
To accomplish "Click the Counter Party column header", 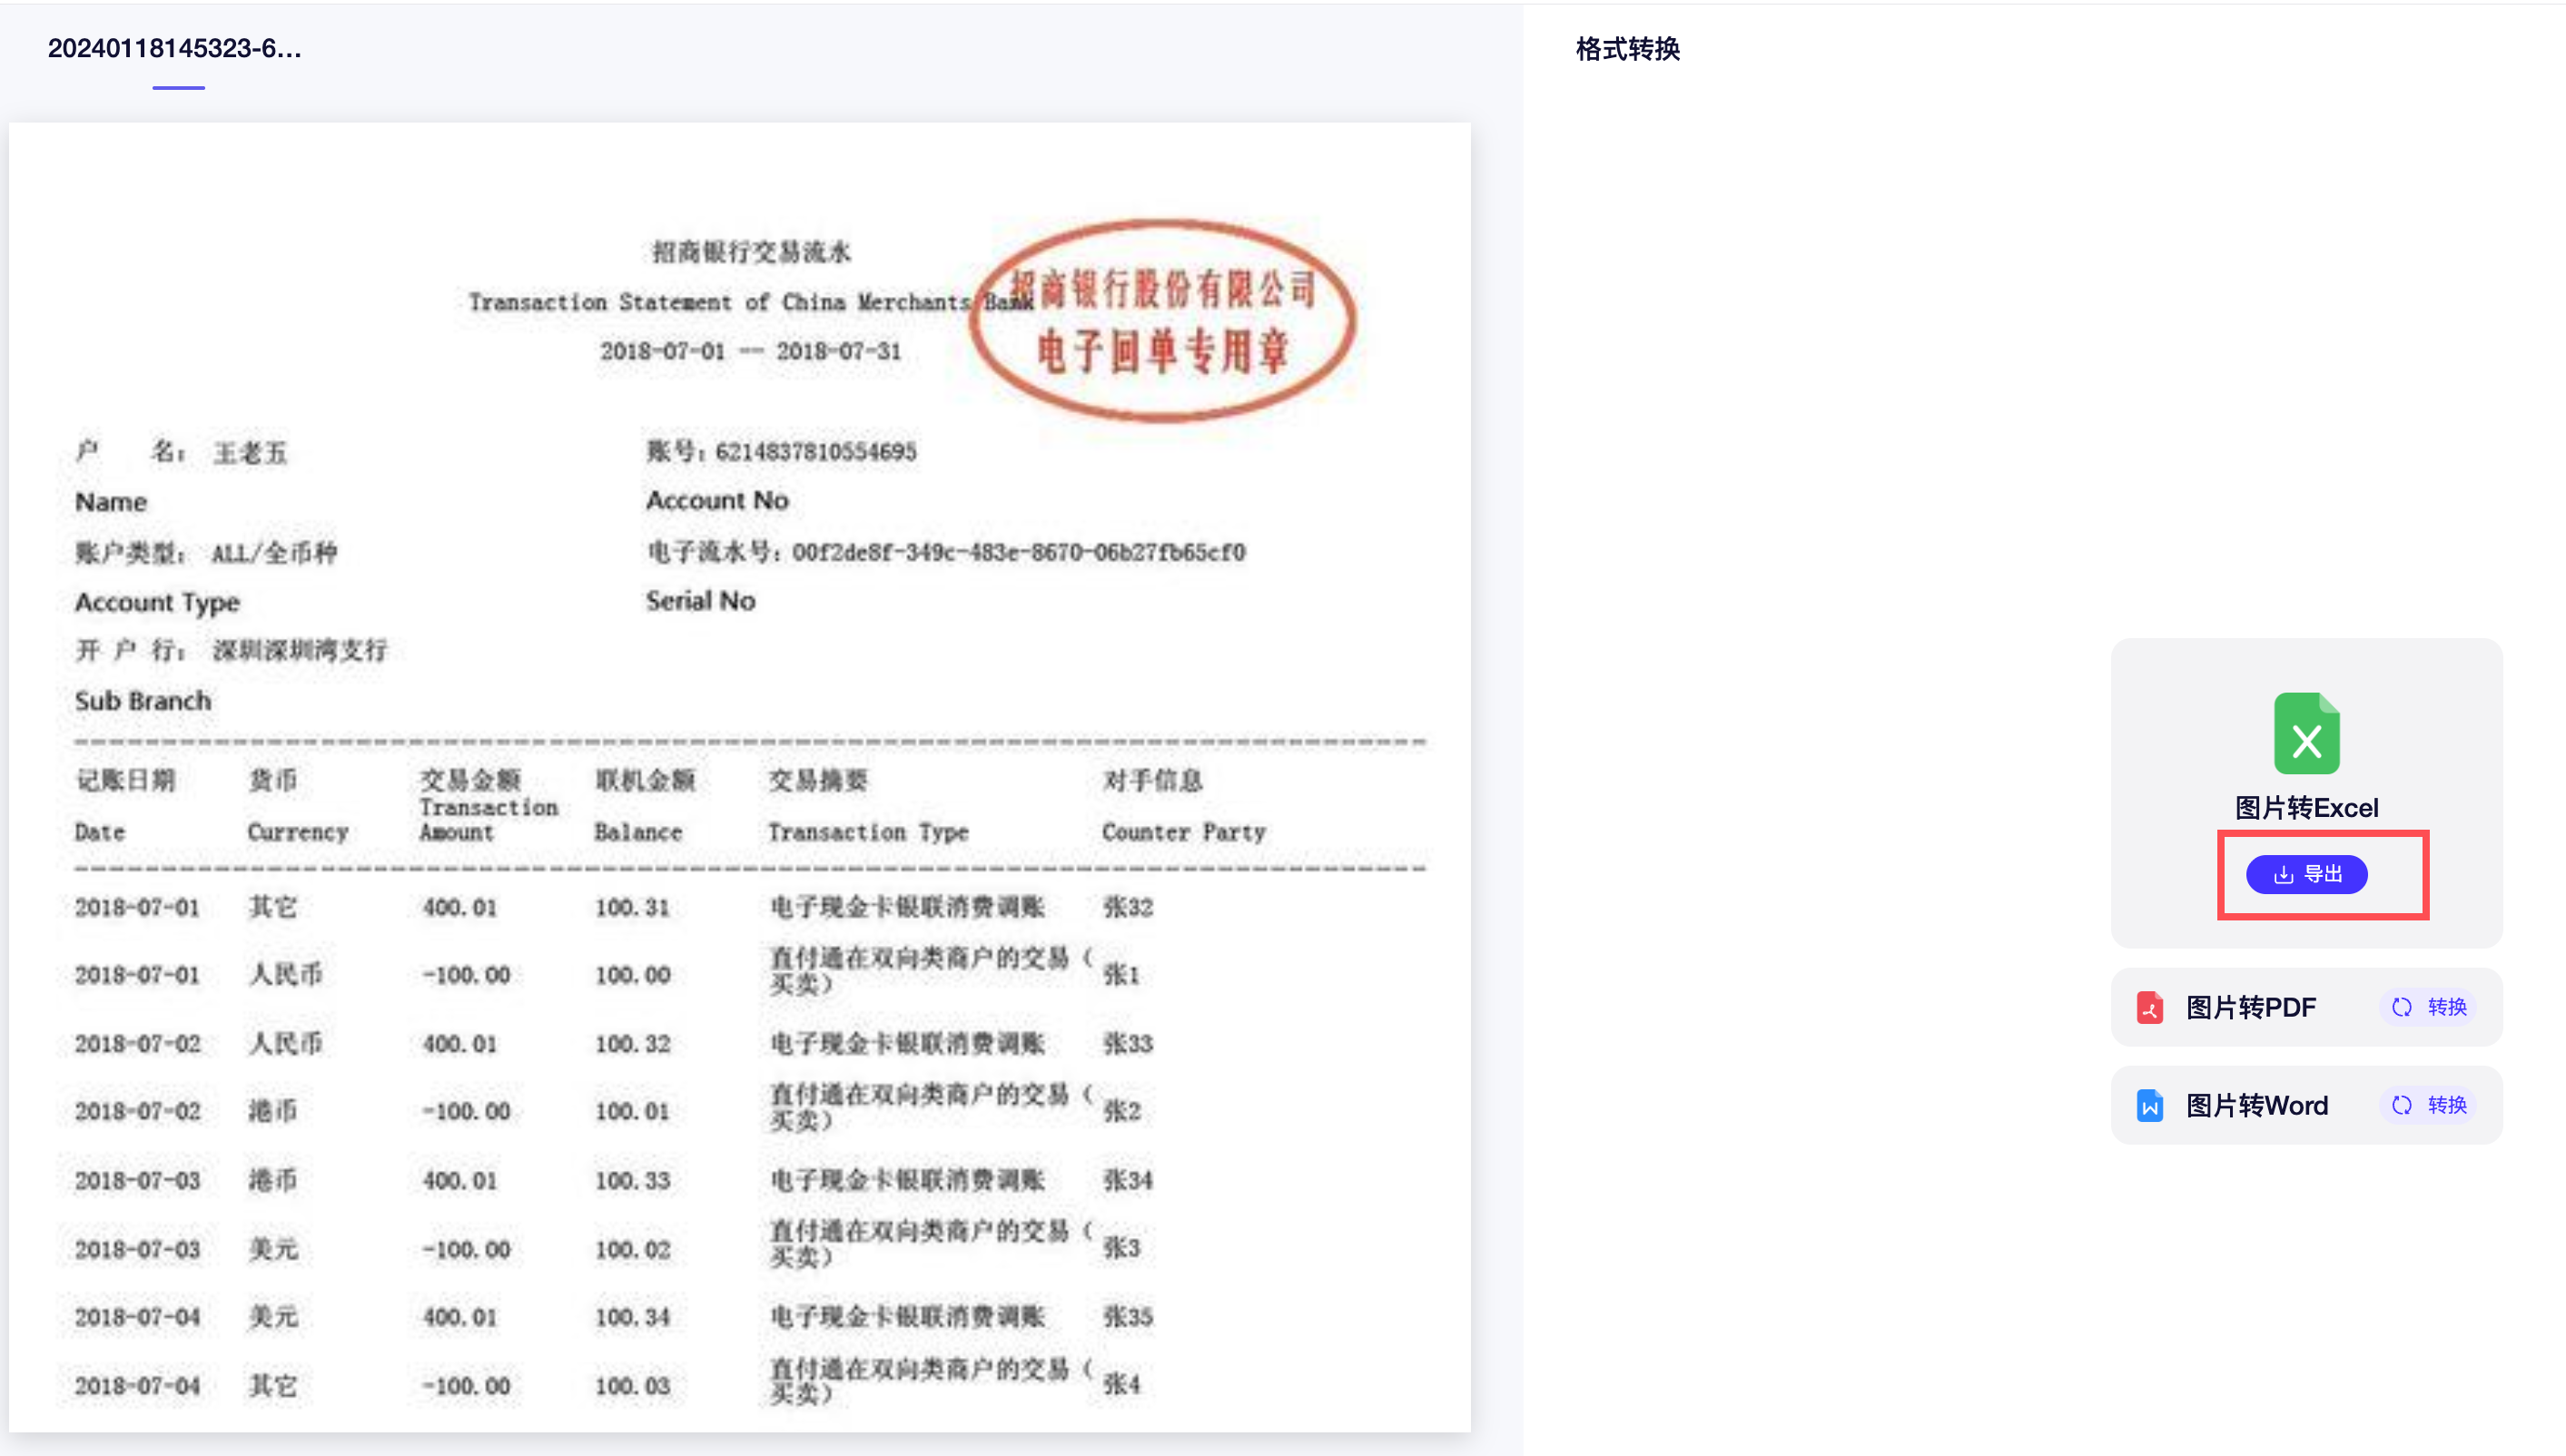I will click(1183, 832).
